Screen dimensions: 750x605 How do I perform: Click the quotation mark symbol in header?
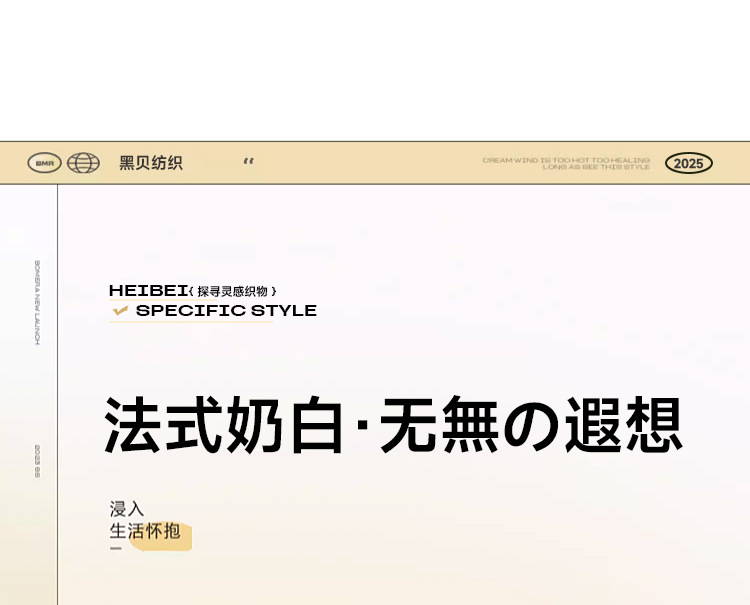click(x=249, y=162)
